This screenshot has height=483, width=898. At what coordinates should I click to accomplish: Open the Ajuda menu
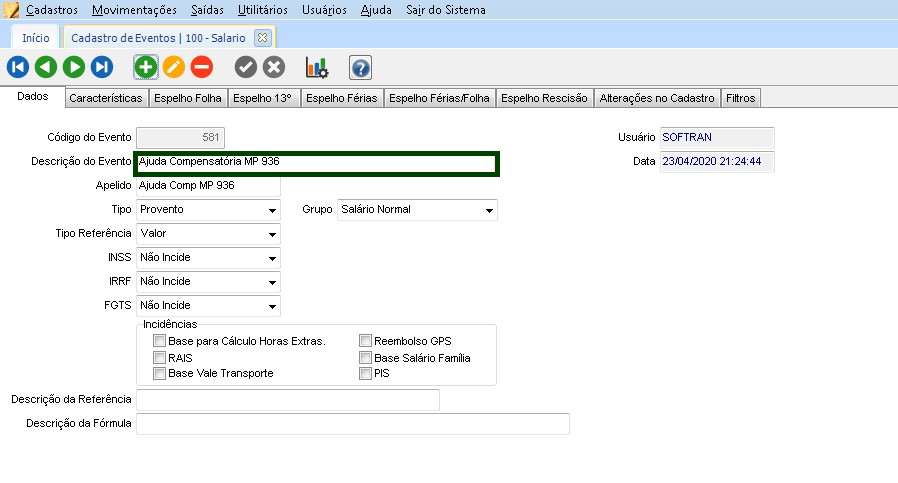coord(376,10)
